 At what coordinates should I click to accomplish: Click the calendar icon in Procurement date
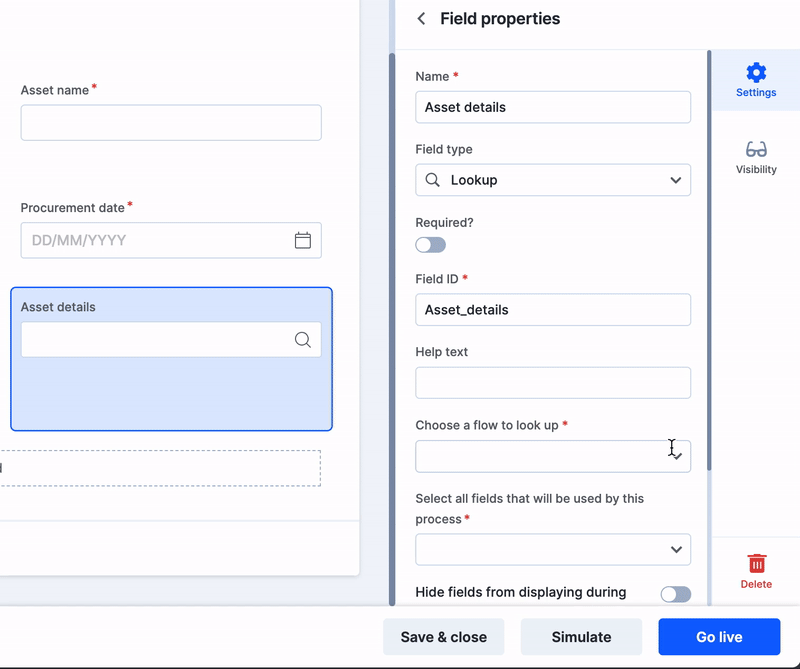click(x=303, y=240)
